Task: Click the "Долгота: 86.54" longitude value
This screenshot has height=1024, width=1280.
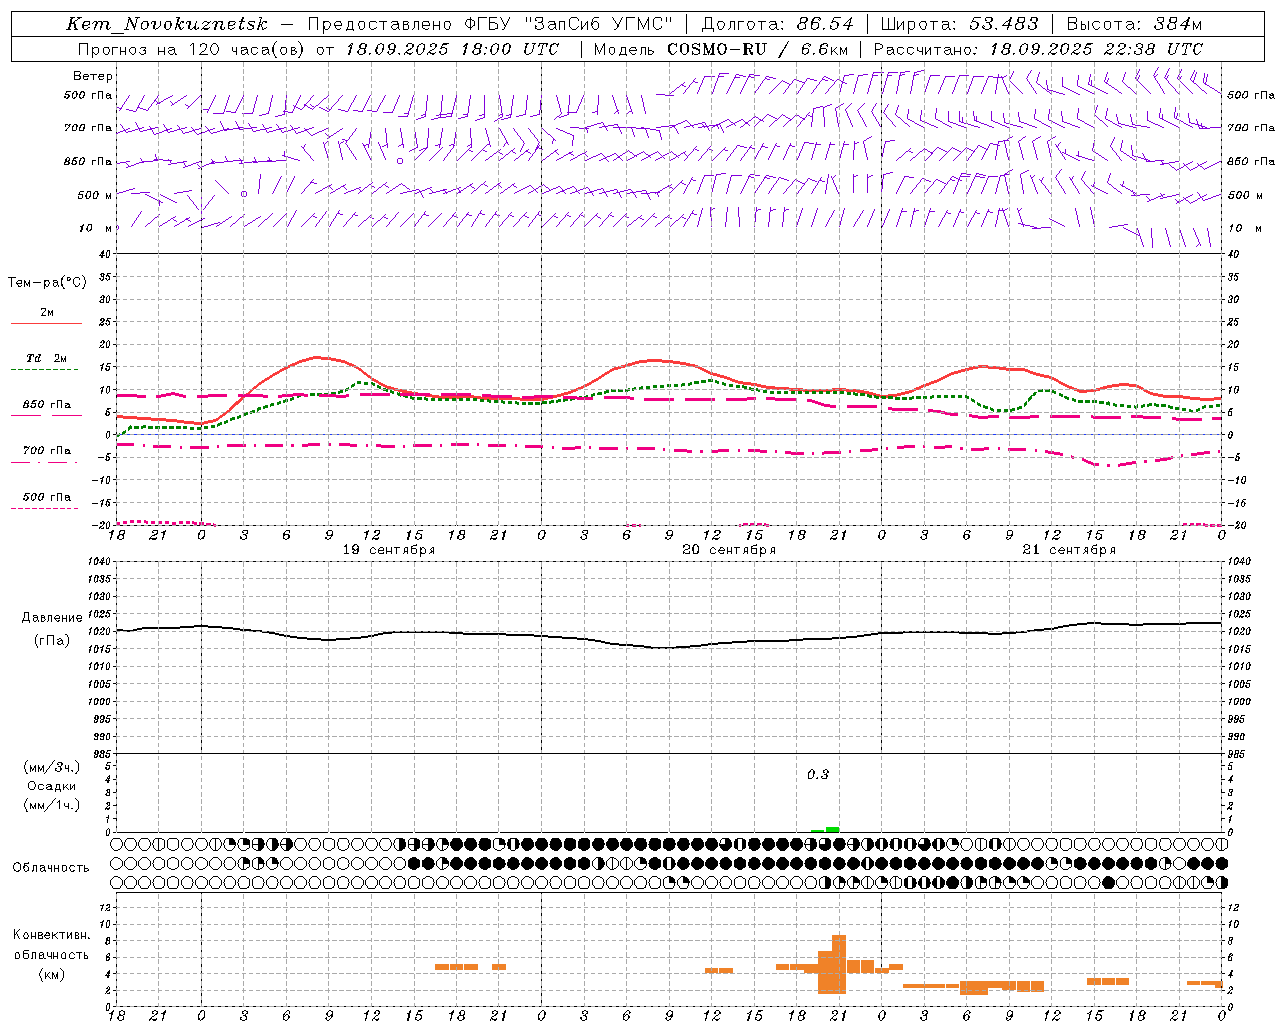Action: [777, 24]
